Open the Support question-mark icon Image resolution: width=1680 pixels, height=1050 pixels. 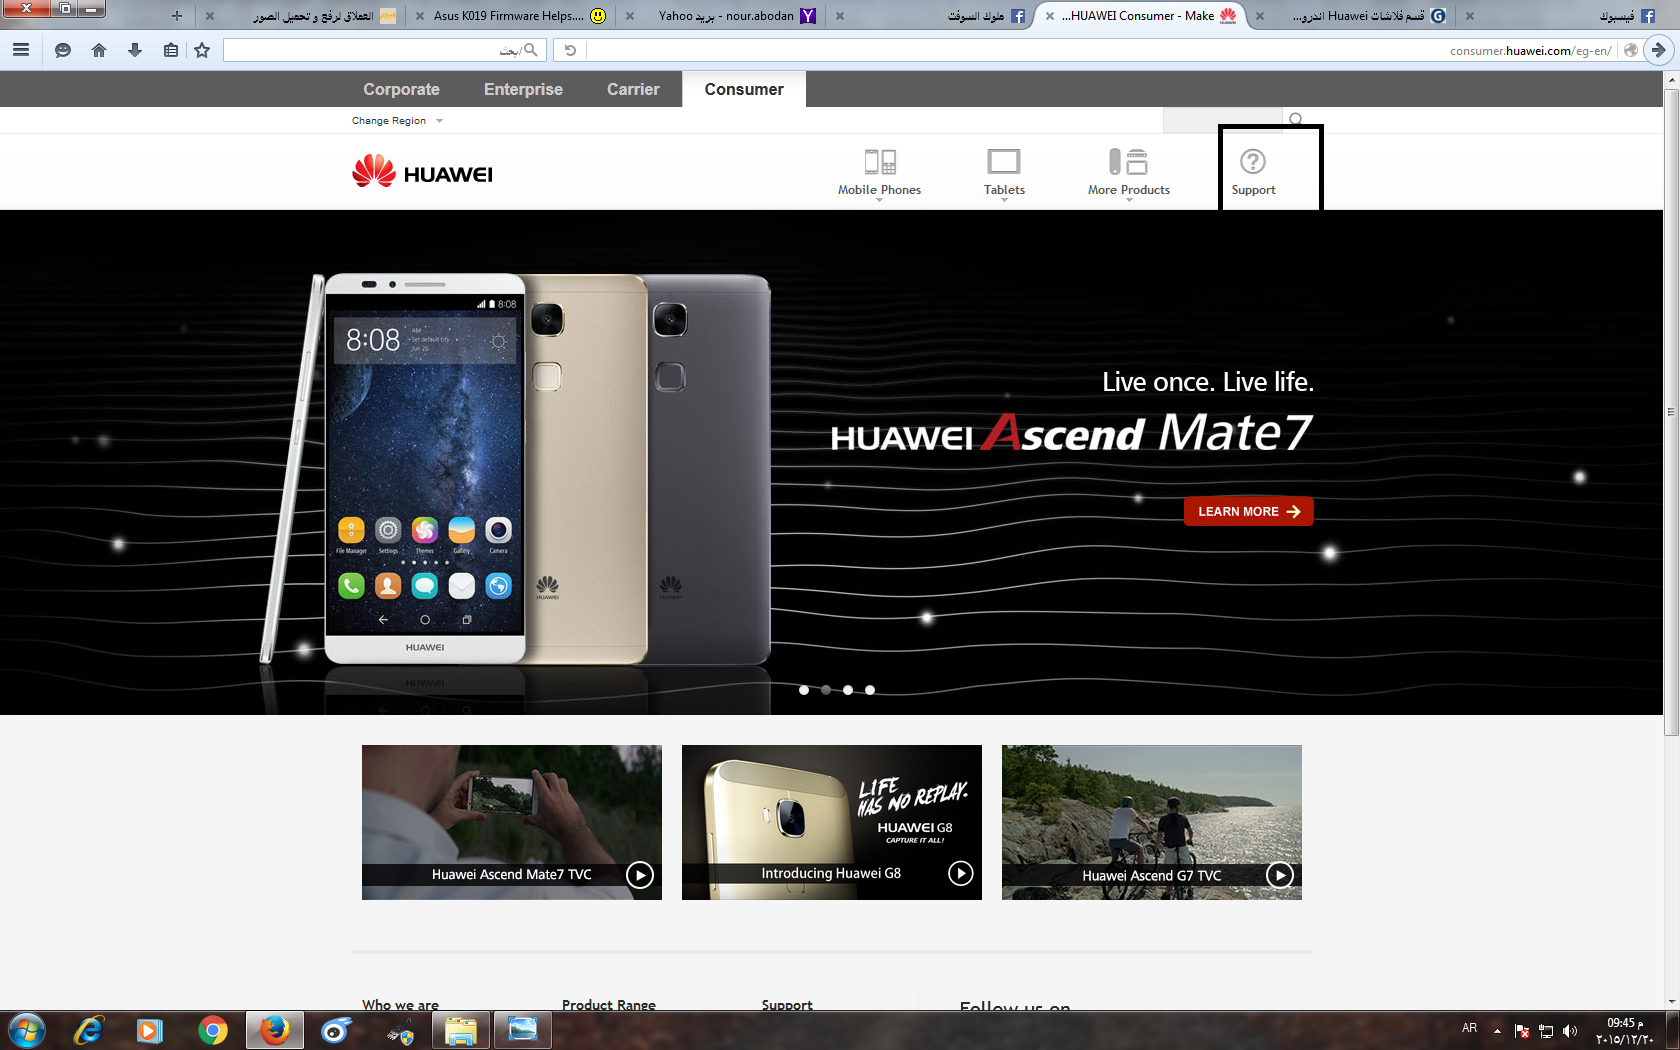coord(1253,161)
